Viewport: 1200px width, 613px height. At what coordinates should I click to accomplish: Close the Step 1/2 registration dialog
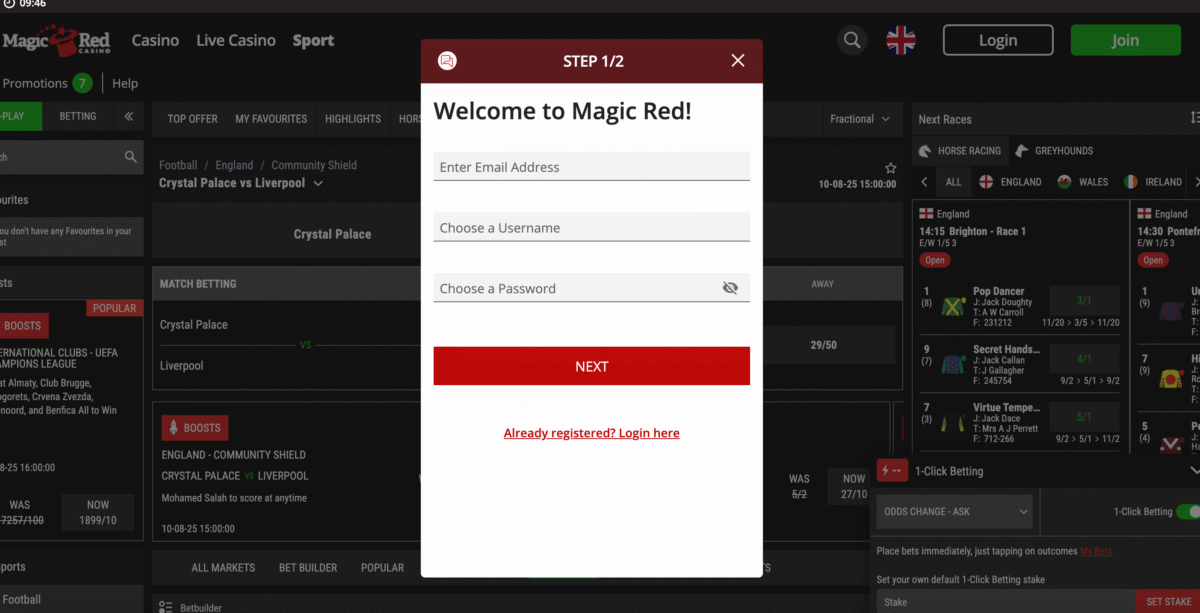tap(738, 61)
